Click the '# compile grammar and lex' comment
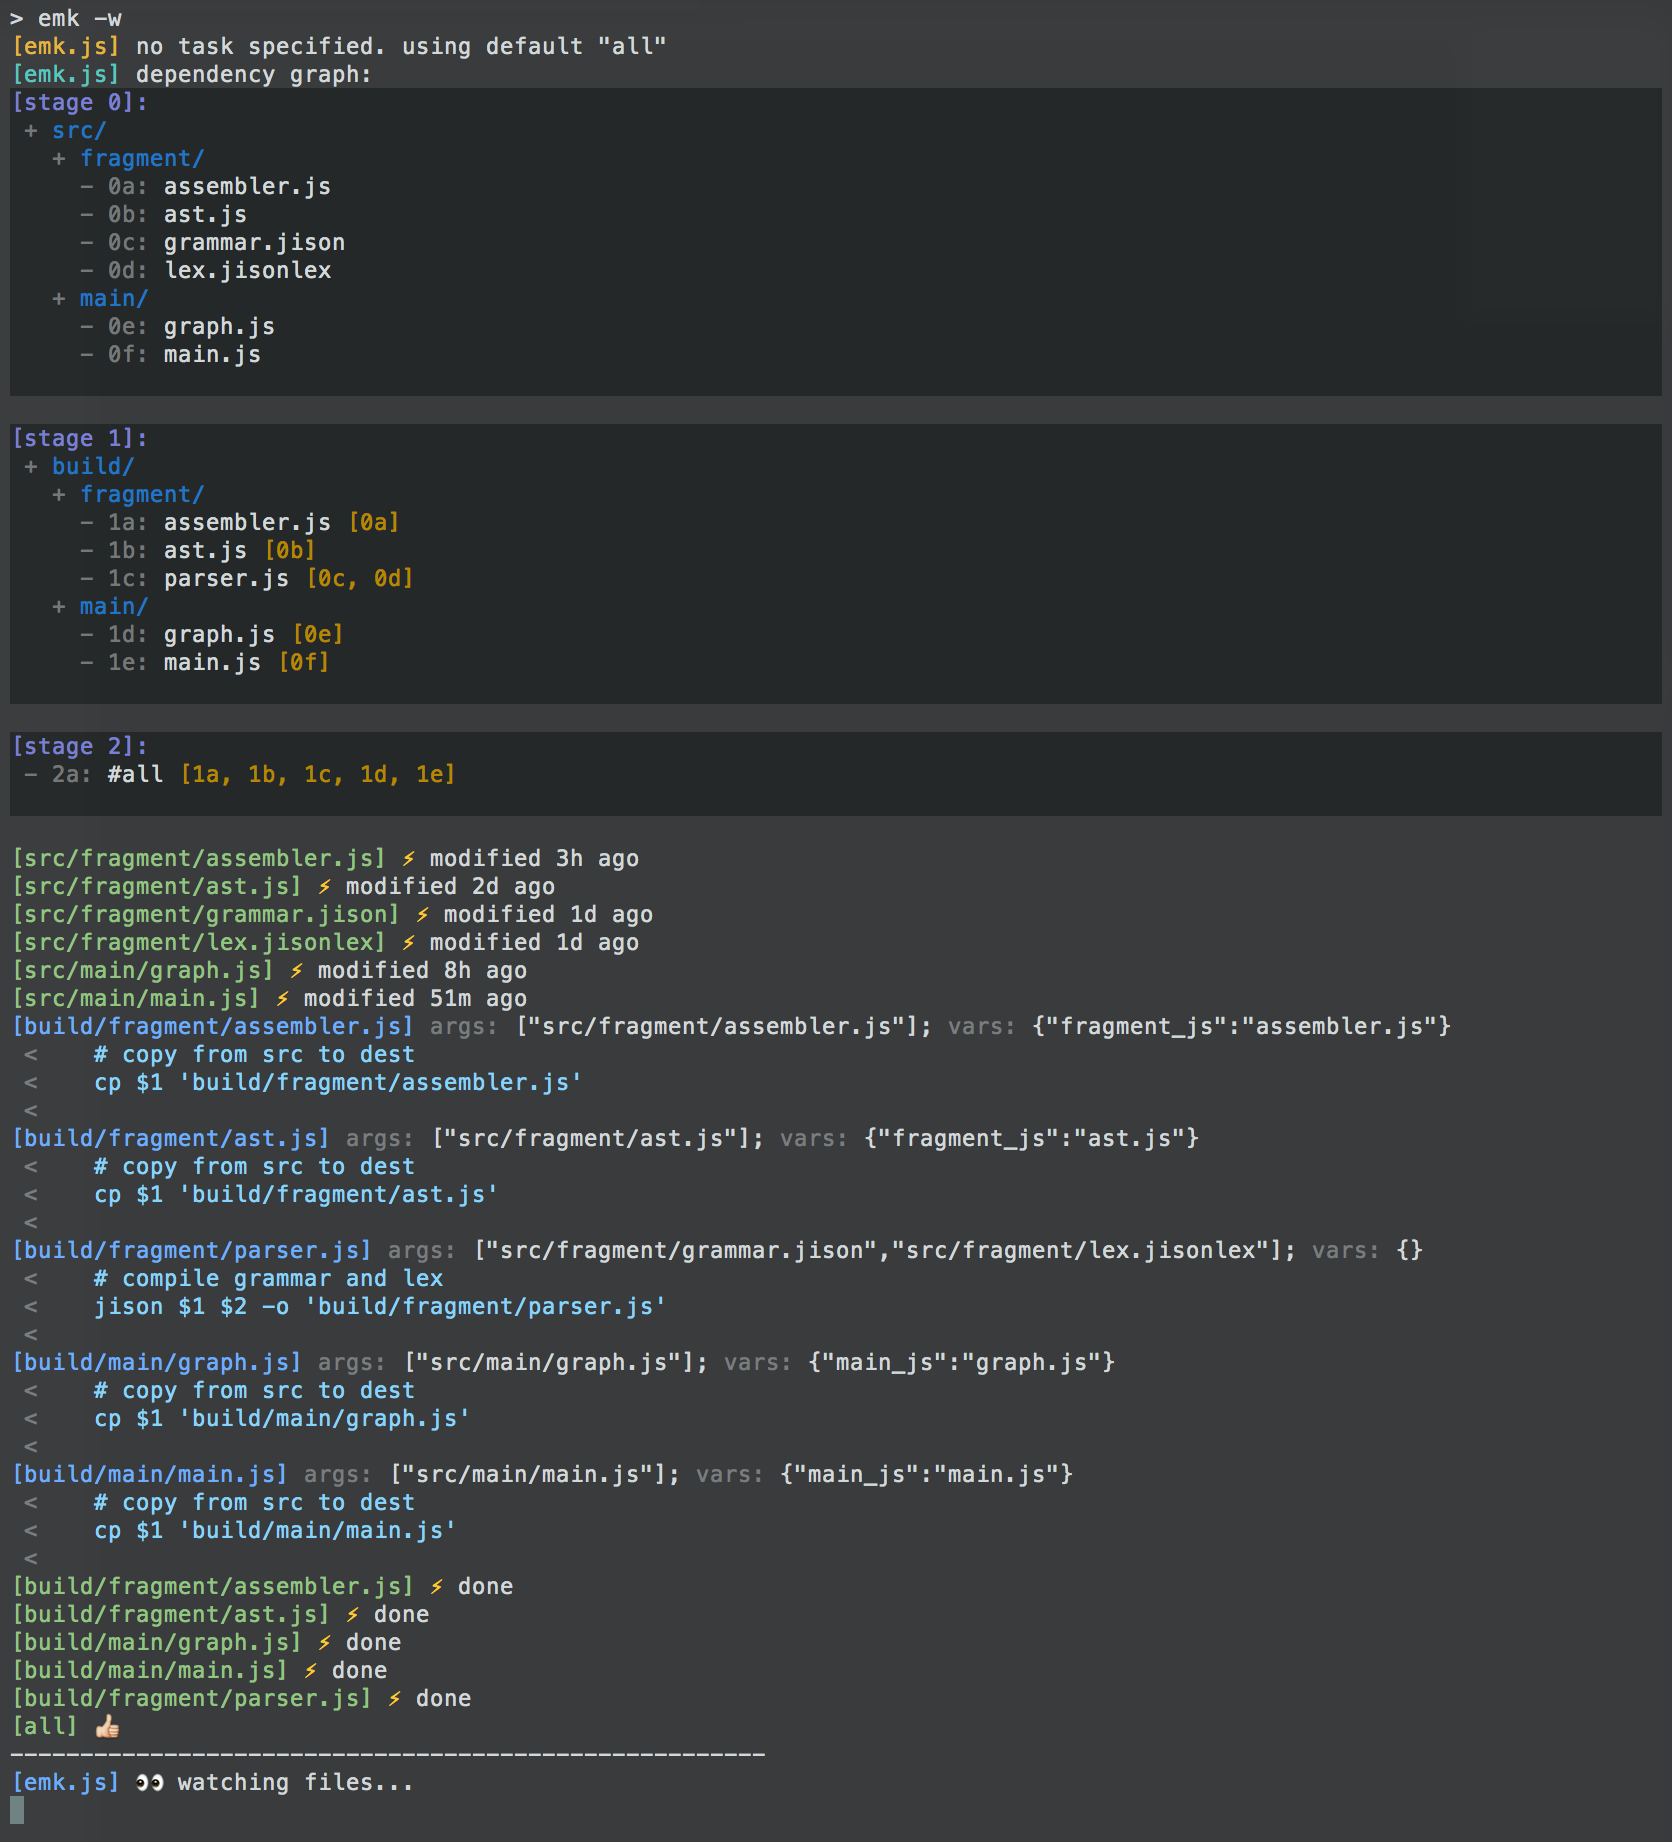Image resolution: width=1672 pixels, height=1842 pixels. click(268, 1279)
